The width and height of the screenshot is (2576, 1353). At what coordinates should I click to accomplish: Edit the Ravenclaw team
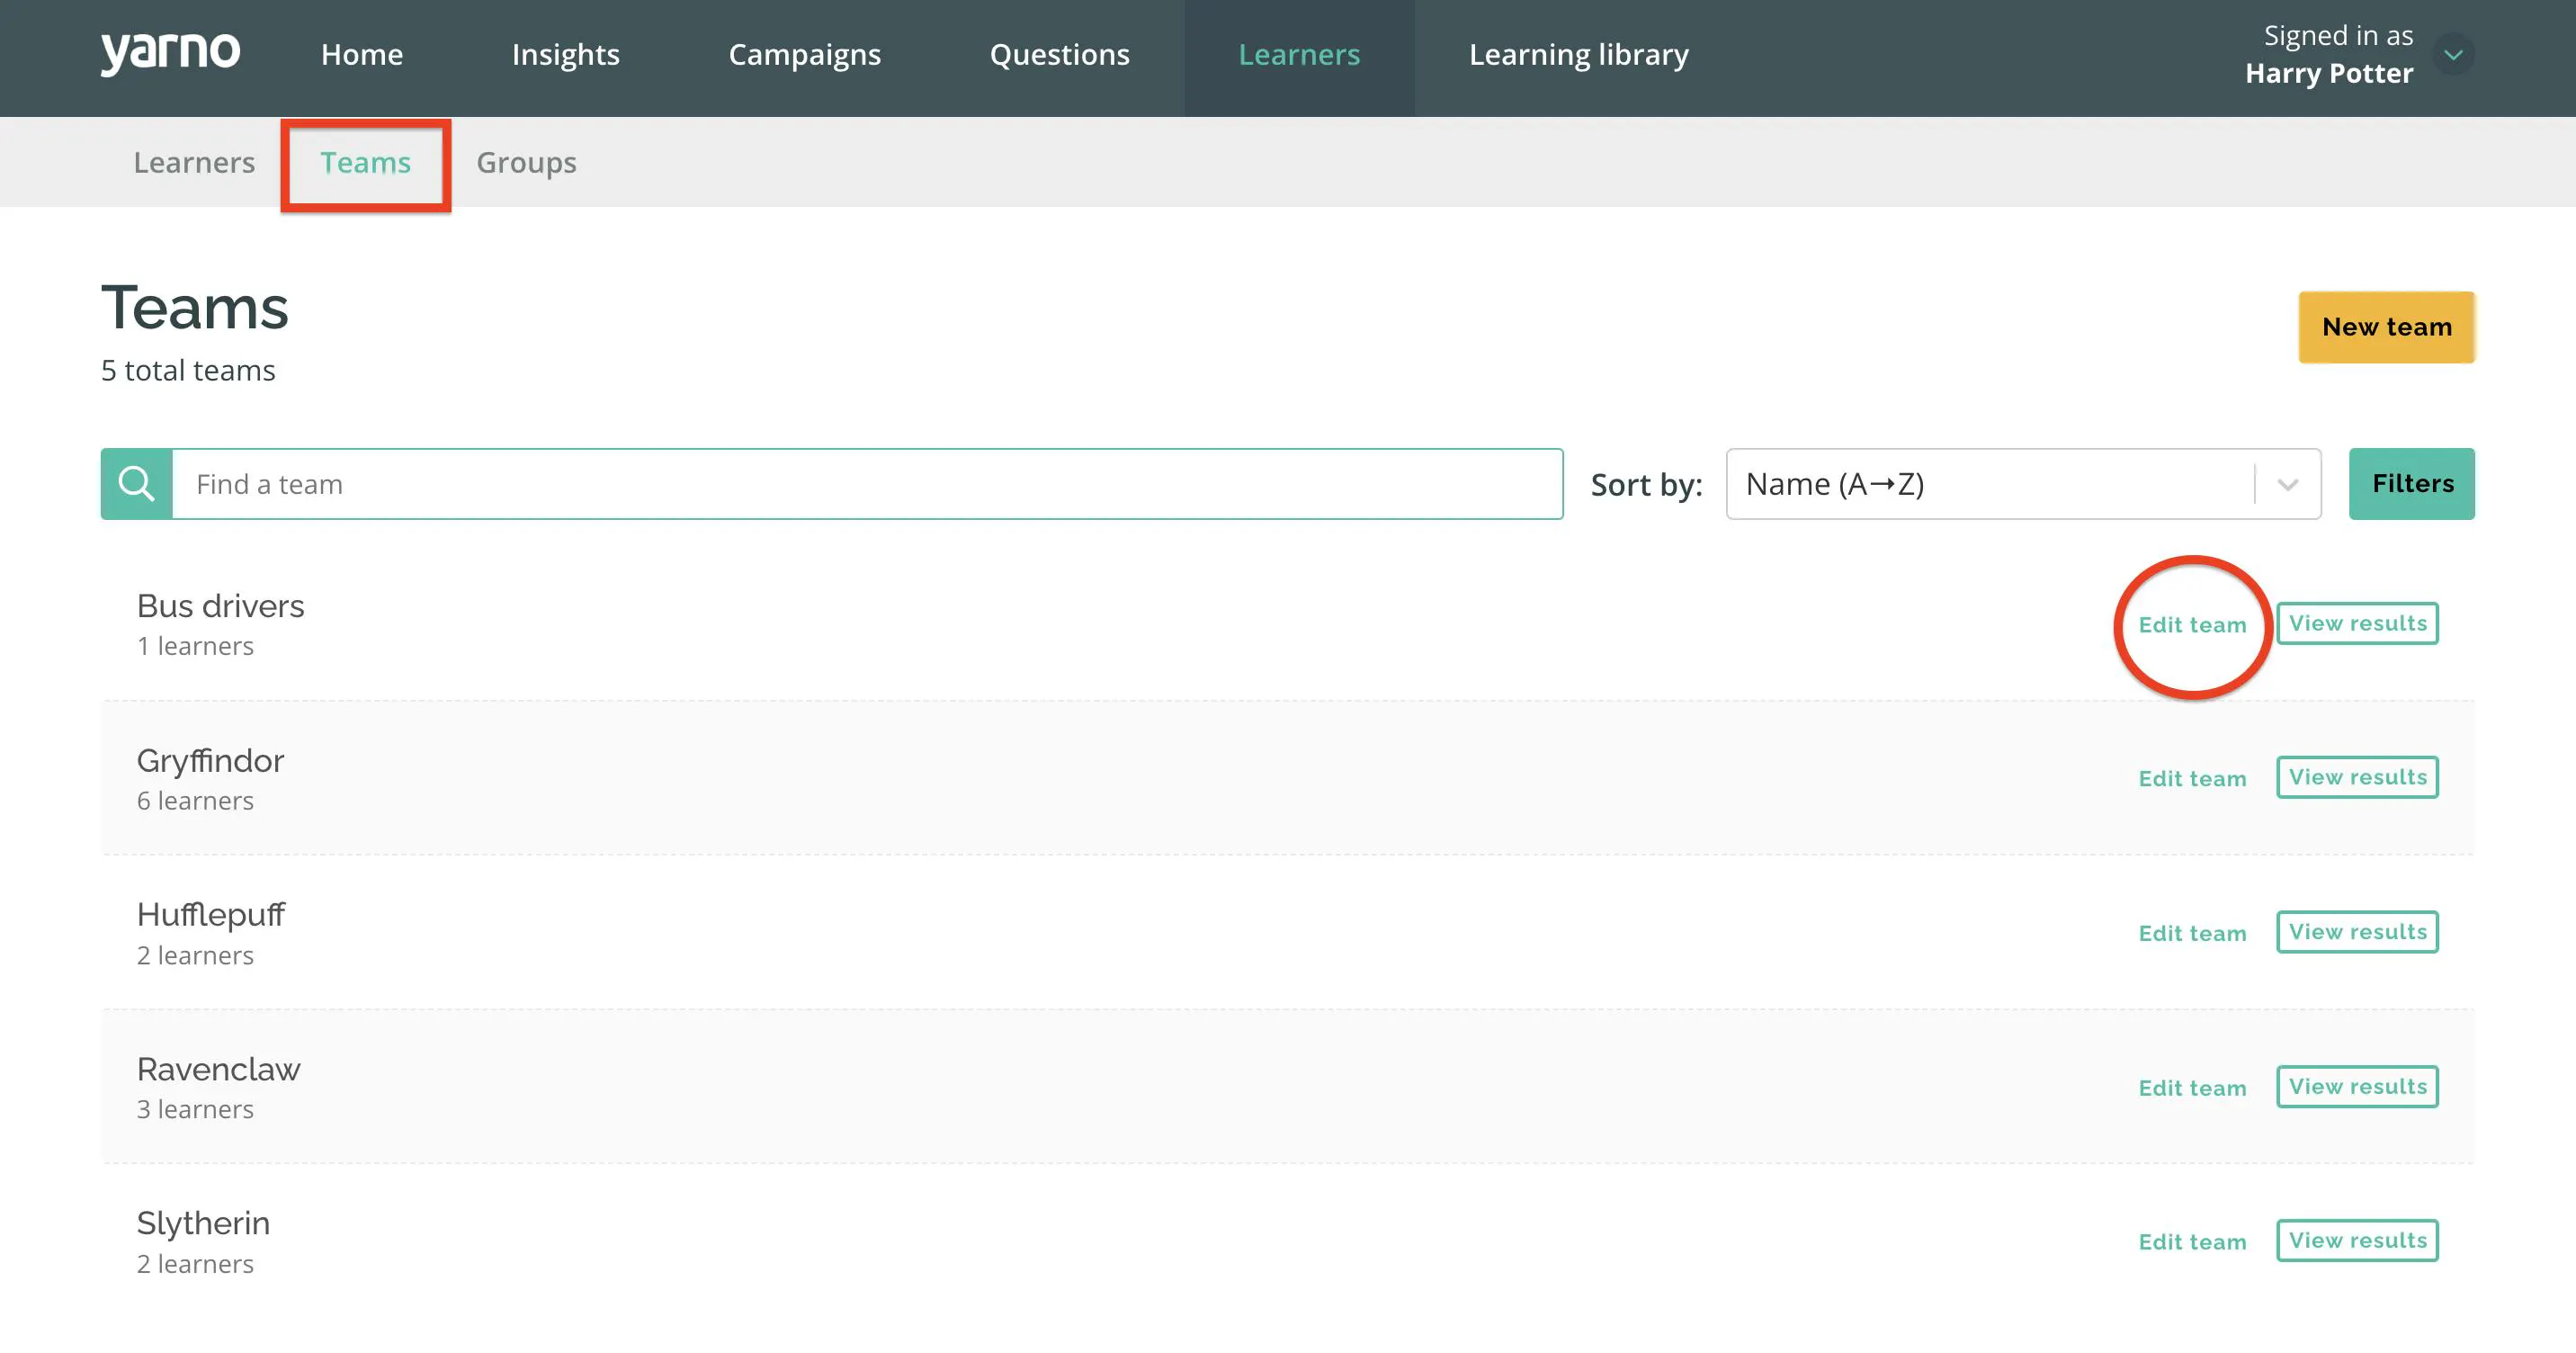point(2192,1088)
